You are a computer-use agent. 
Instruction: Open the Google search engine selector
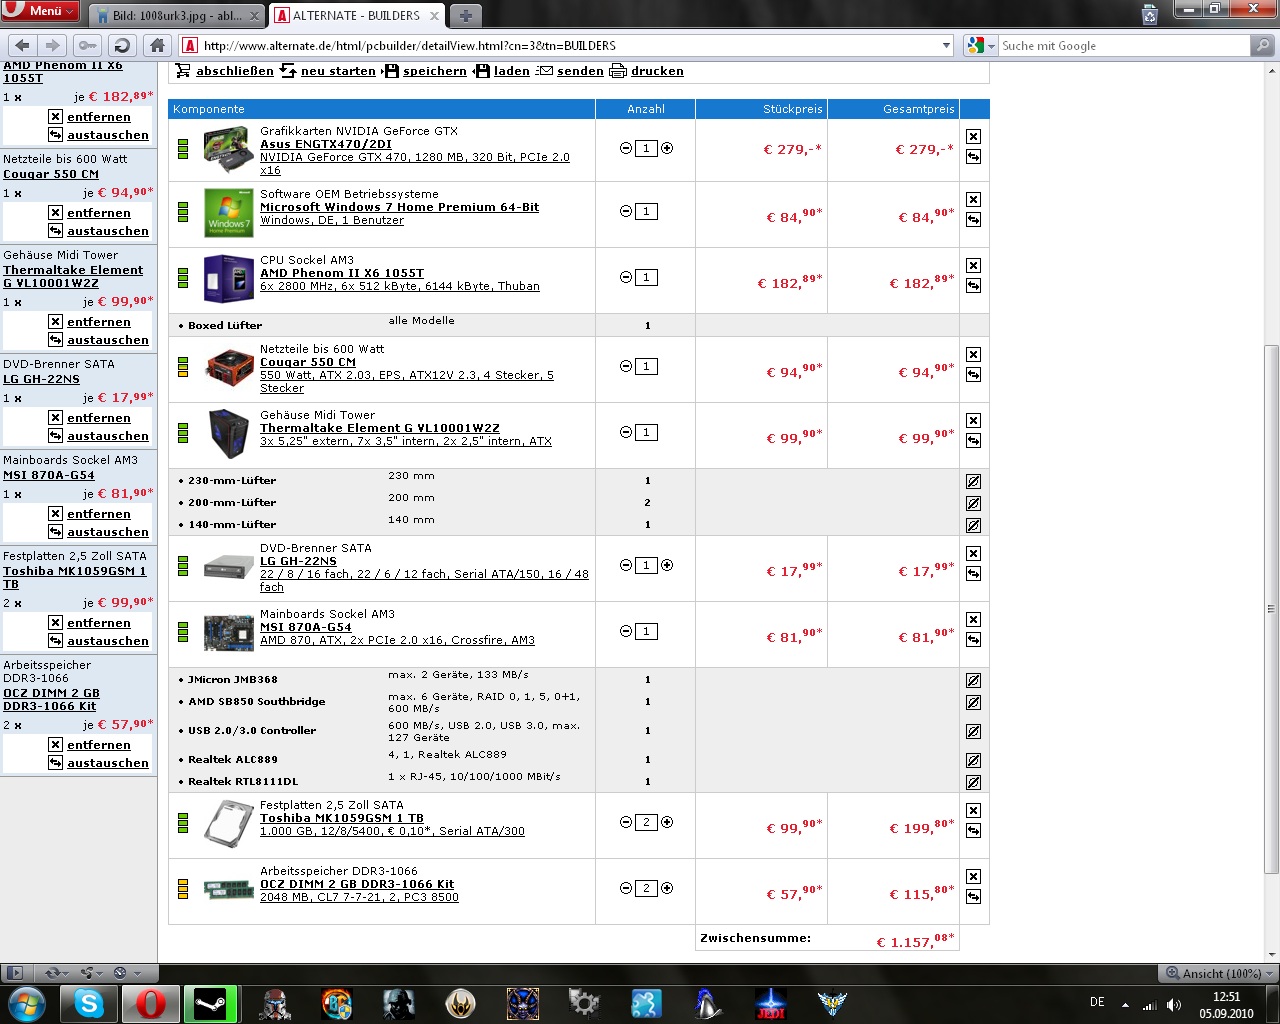(x=981, y=45)
